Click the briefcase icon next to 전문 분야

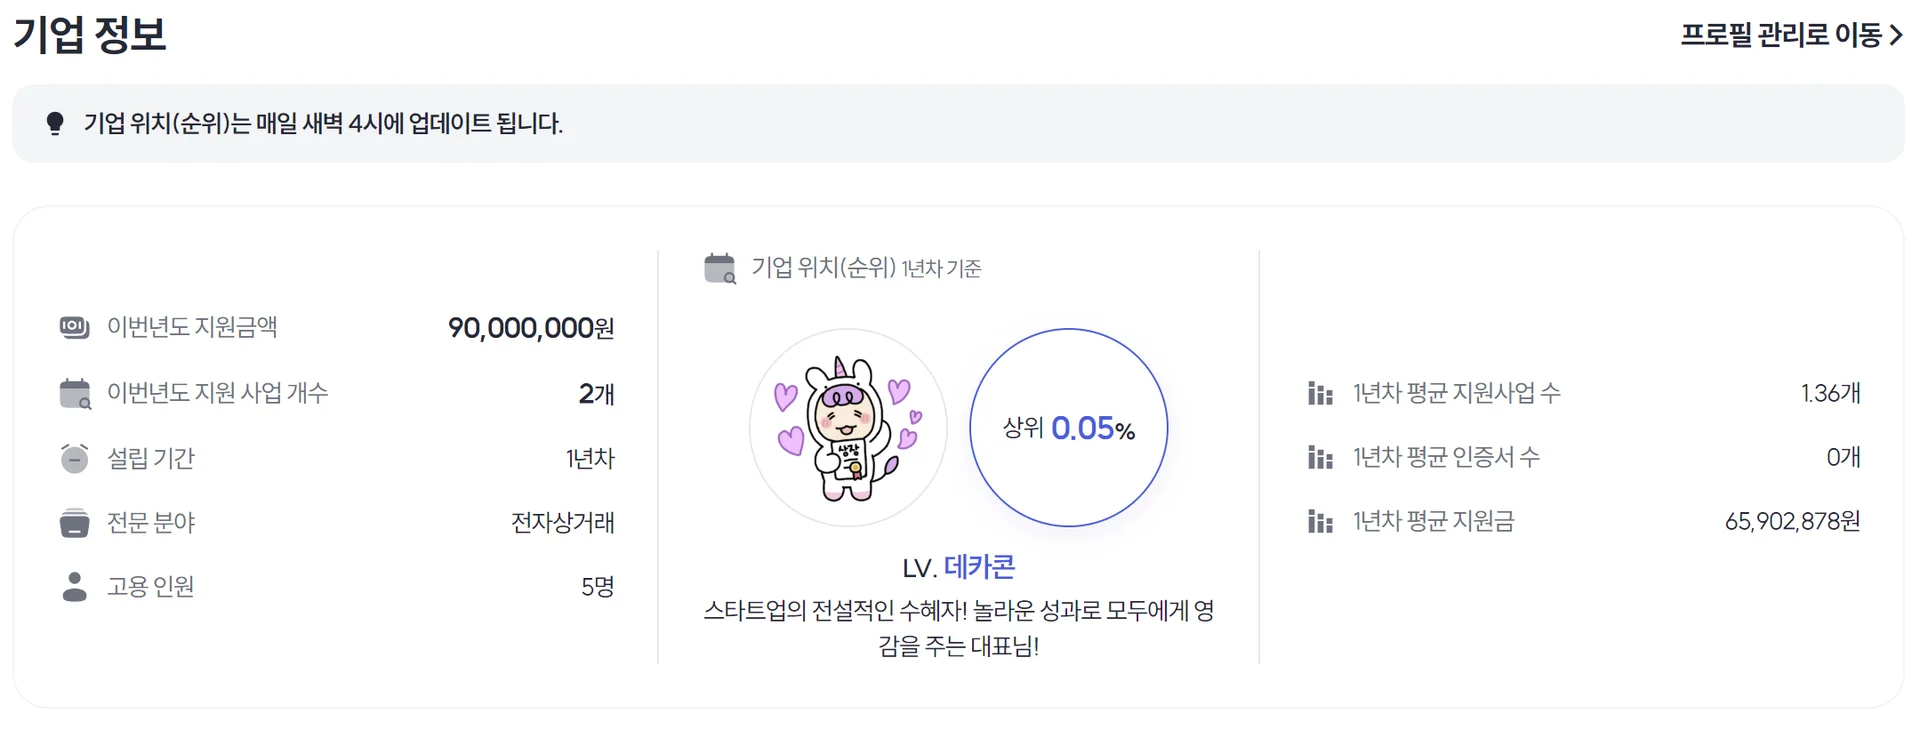tap(73, 522)
